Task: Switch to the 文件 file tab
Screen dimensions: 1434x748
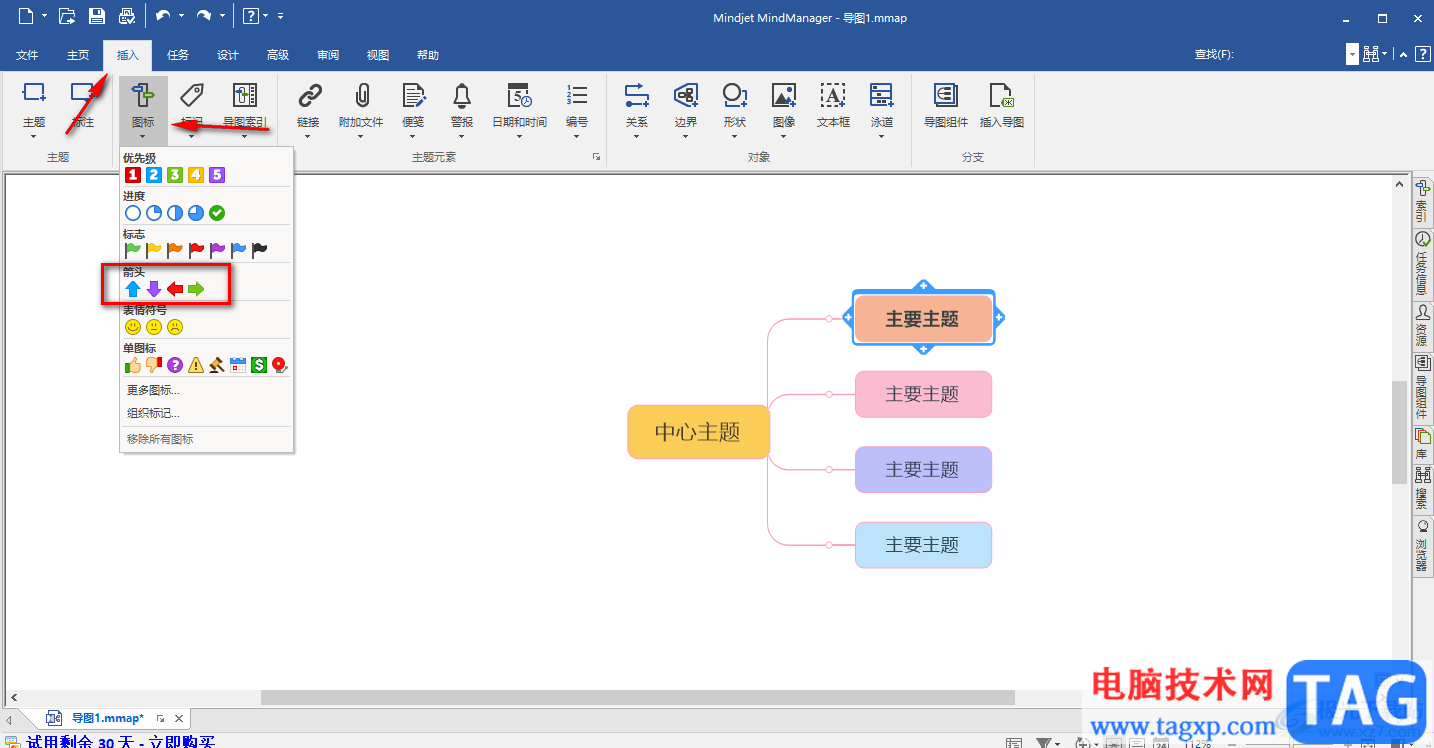Action: 27,55
